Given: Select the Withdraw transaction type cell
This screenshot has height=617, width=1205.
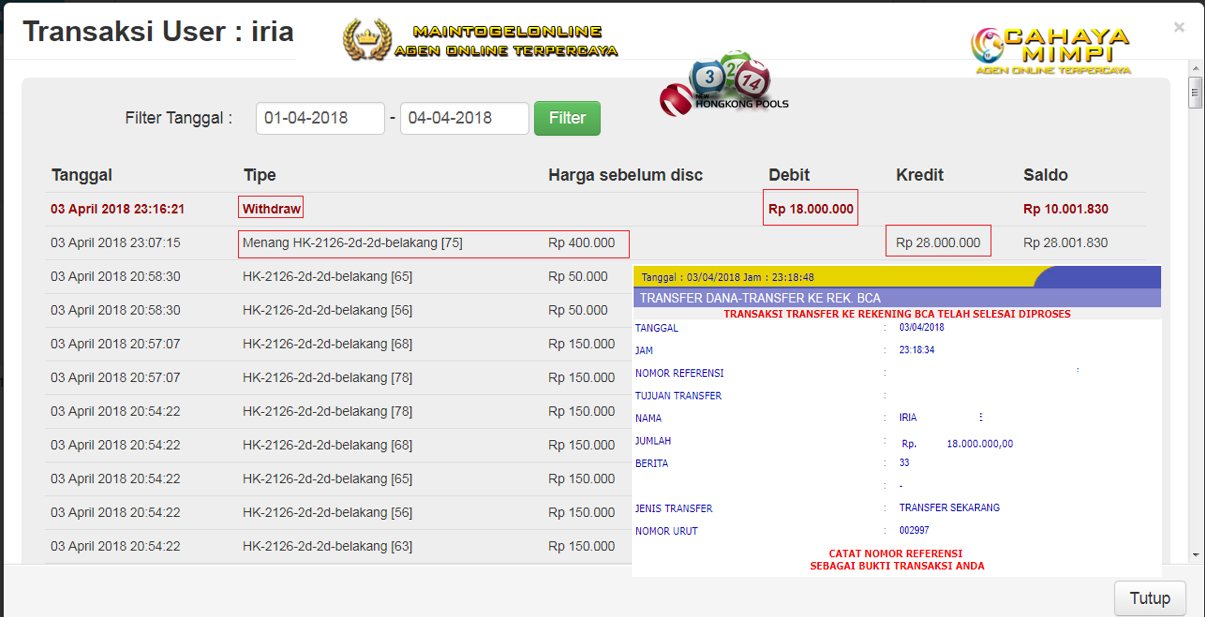Looking at the screenshot, I should tap(271, 209).
